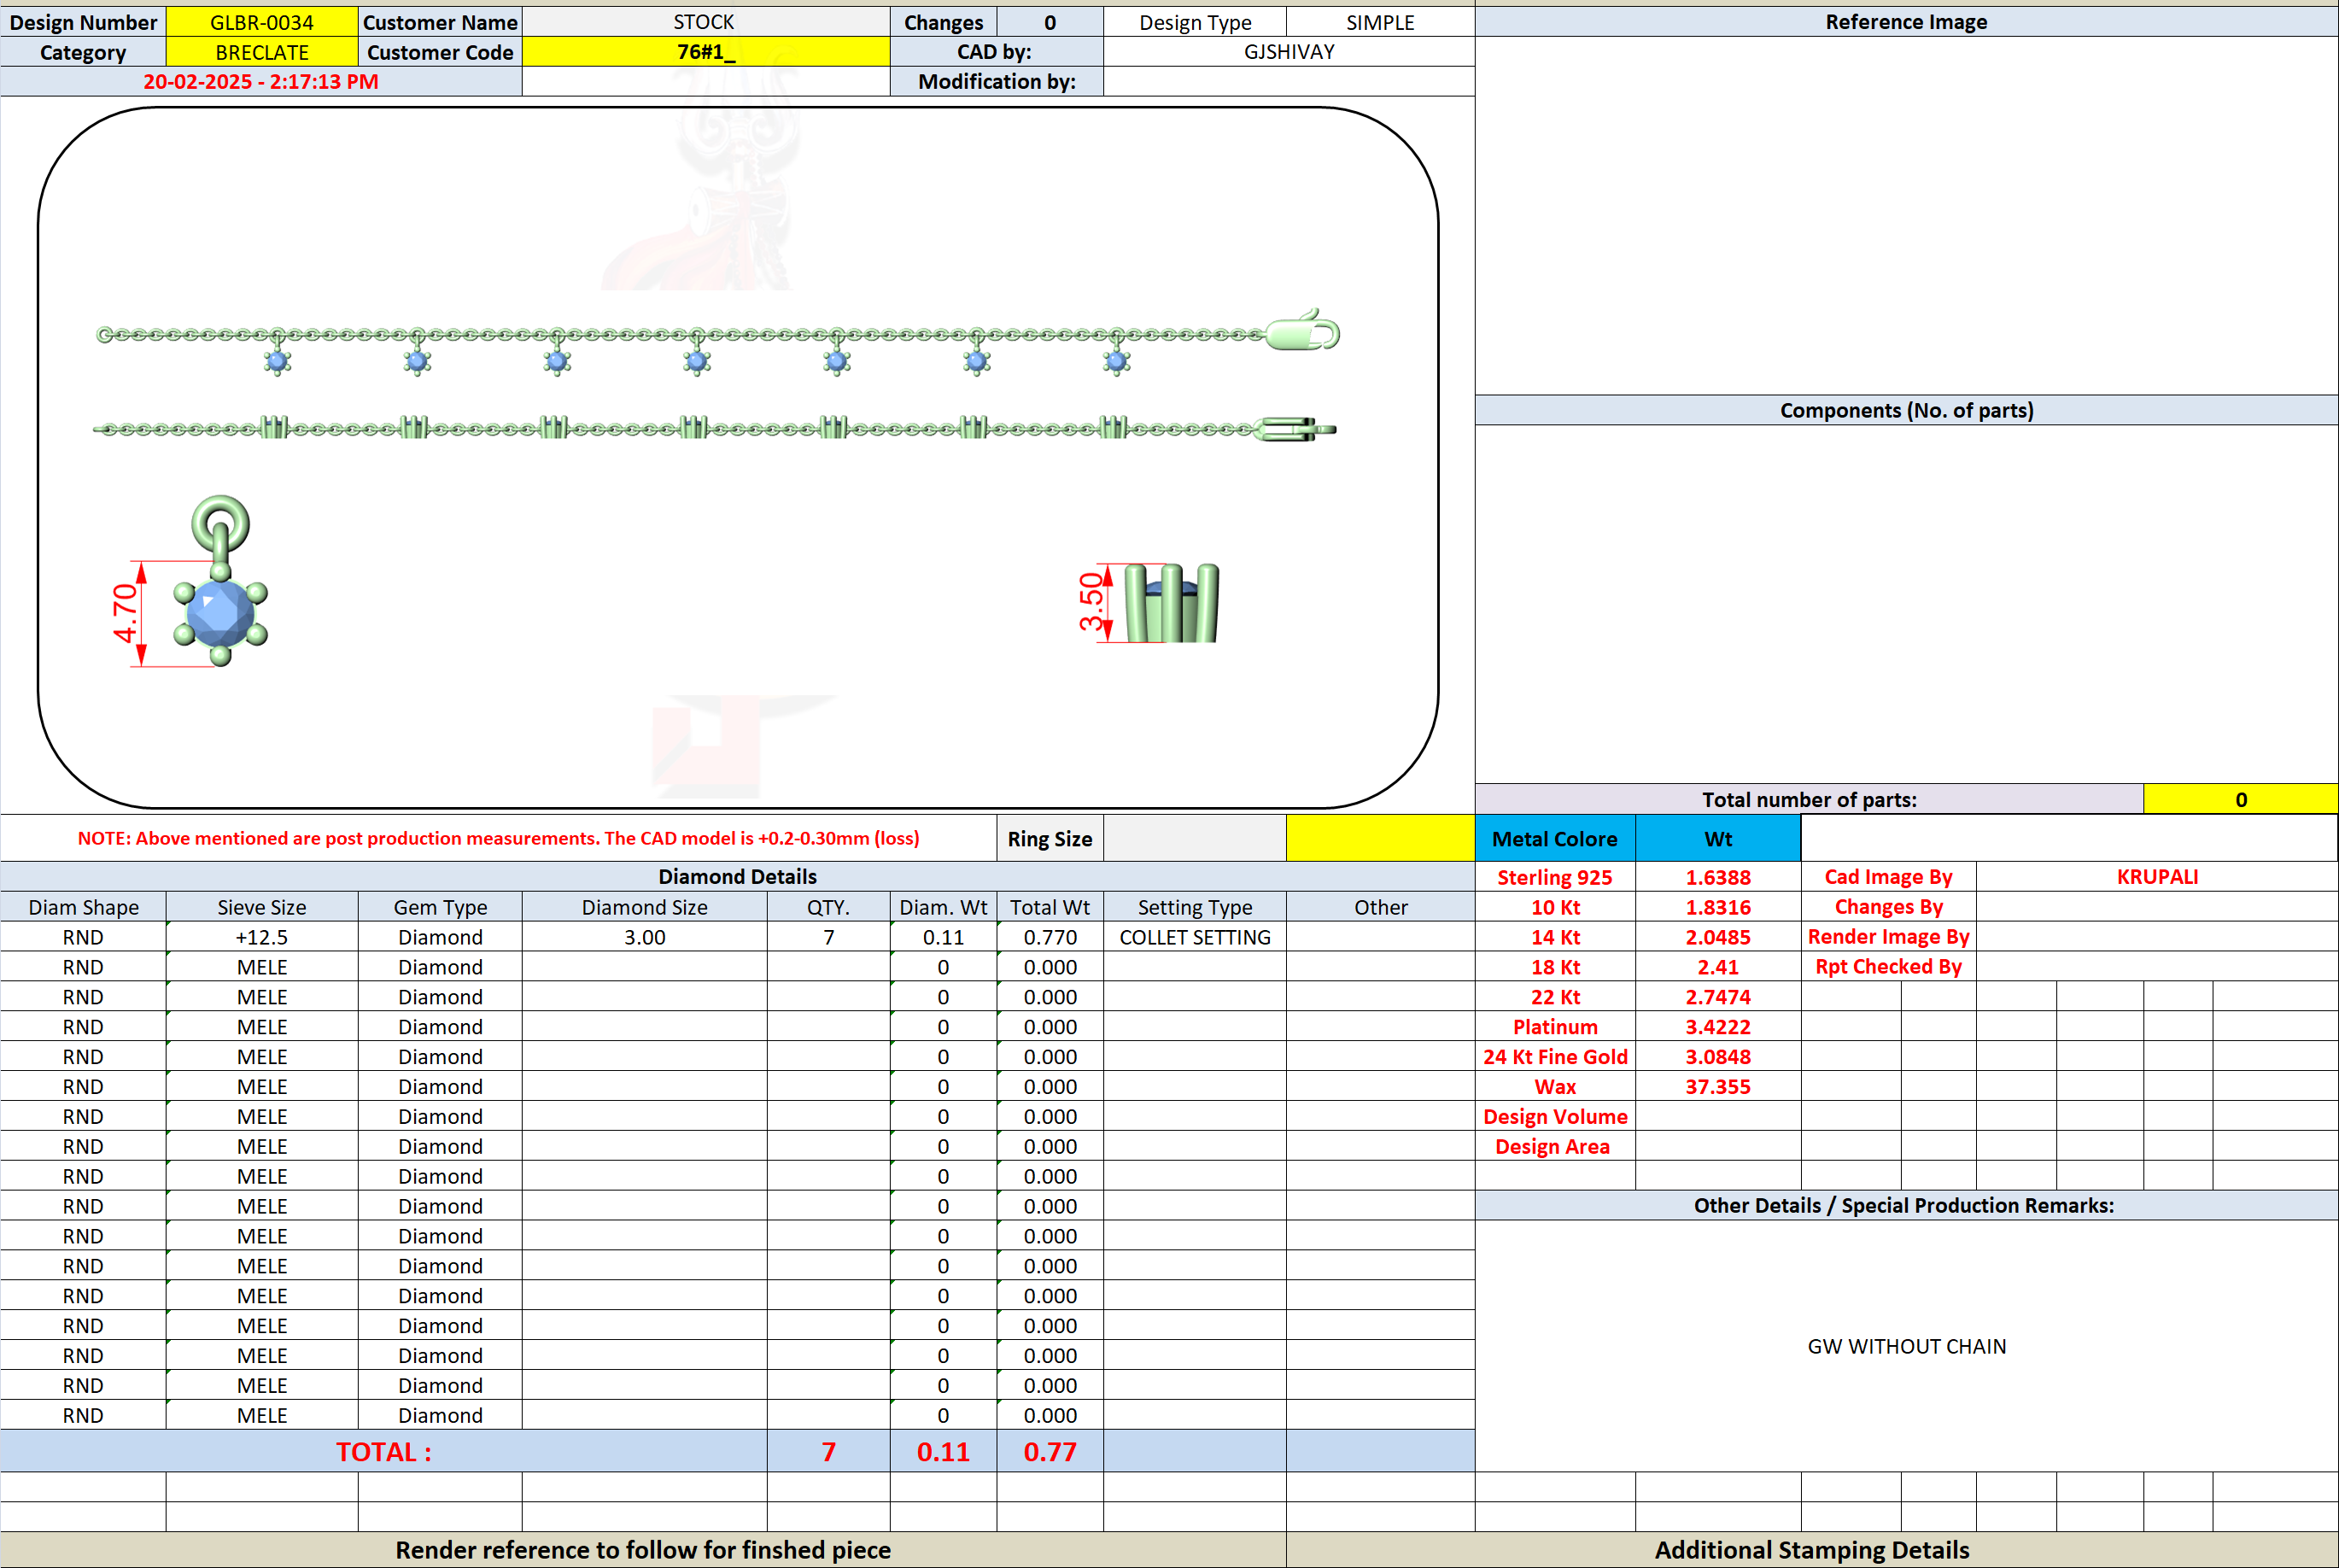Click the Other column header

click(x=1380, y=907)
